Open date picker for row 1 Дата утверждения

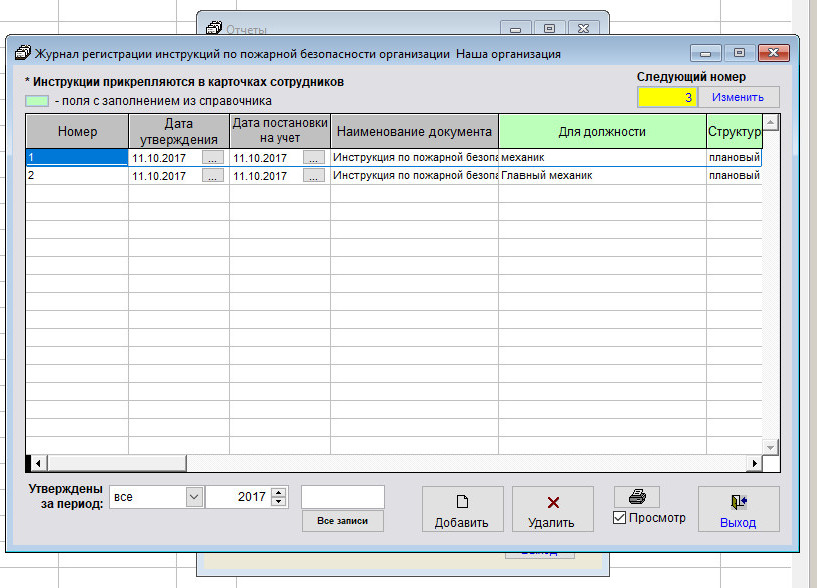point(213,158)
